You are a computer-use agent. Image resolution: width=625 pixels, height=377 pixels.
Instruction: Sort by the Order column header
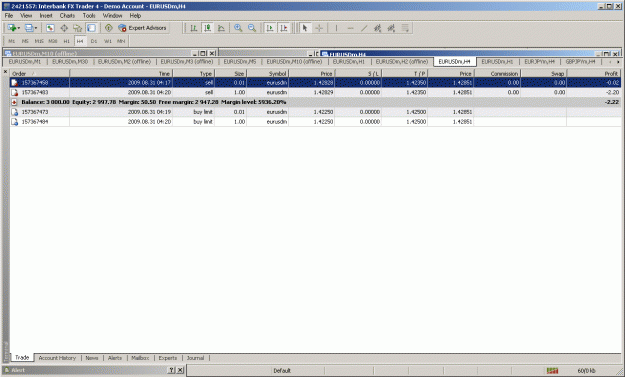[40, 73]
